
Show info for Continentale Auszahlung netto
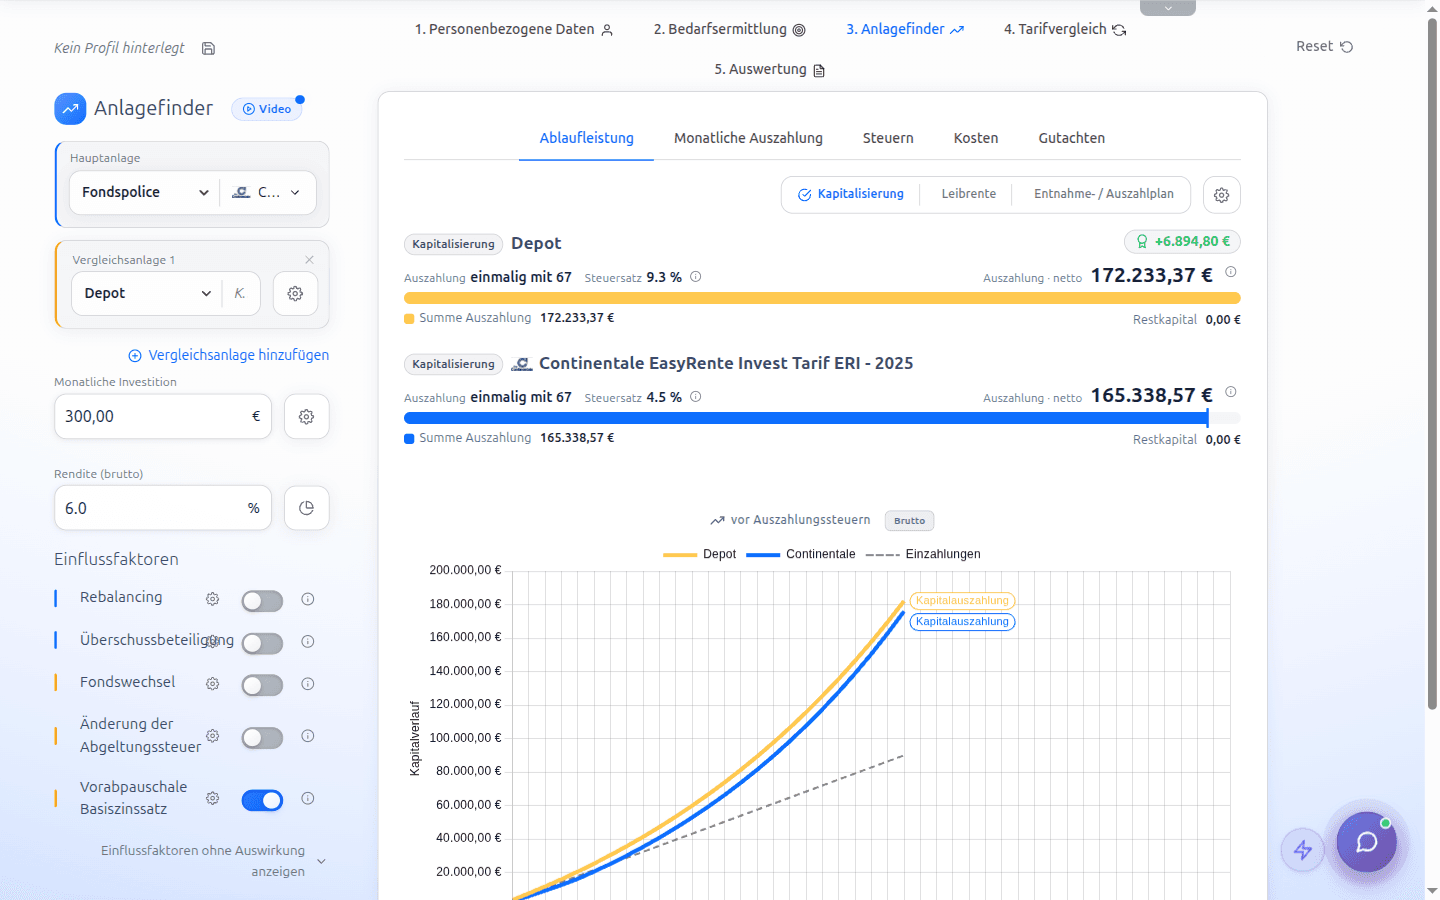[x=1231, y=392]
